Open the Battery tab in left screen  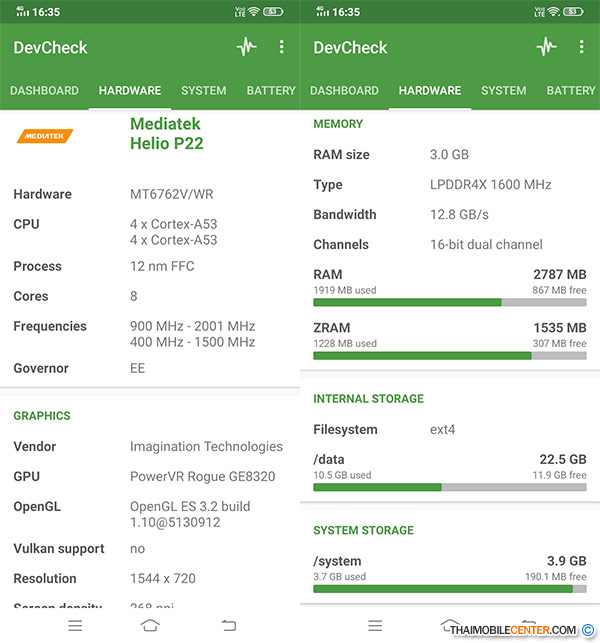click(x=271, y=91)
